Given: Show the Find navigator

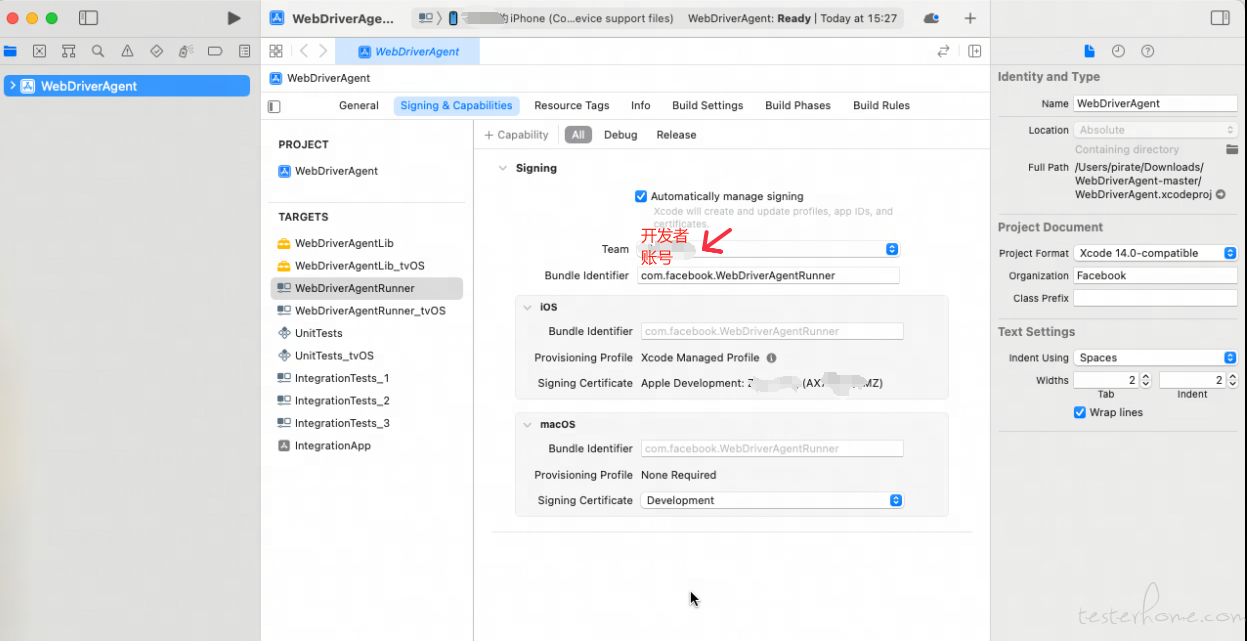Looking at the screenshot, I should pos(98,51).
